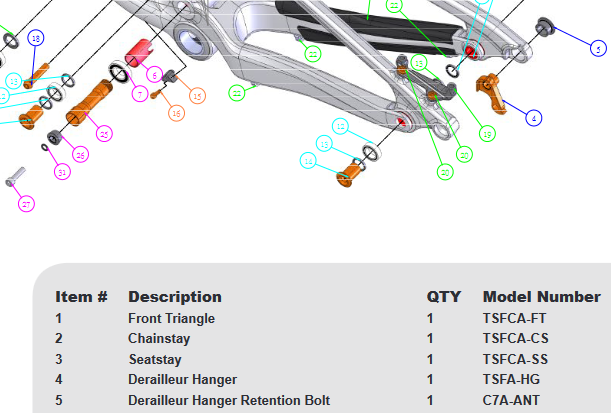Click the blue callout bubble numbered 18
This screenshot has width=611, height=413.
click(36, 38)
